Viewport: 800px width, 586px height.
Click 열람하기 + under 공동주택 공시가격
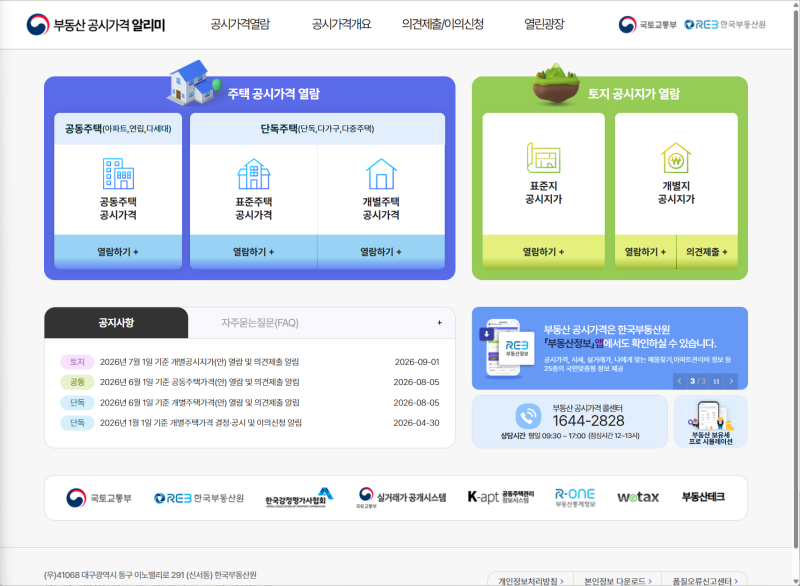[x=118, y=251]
